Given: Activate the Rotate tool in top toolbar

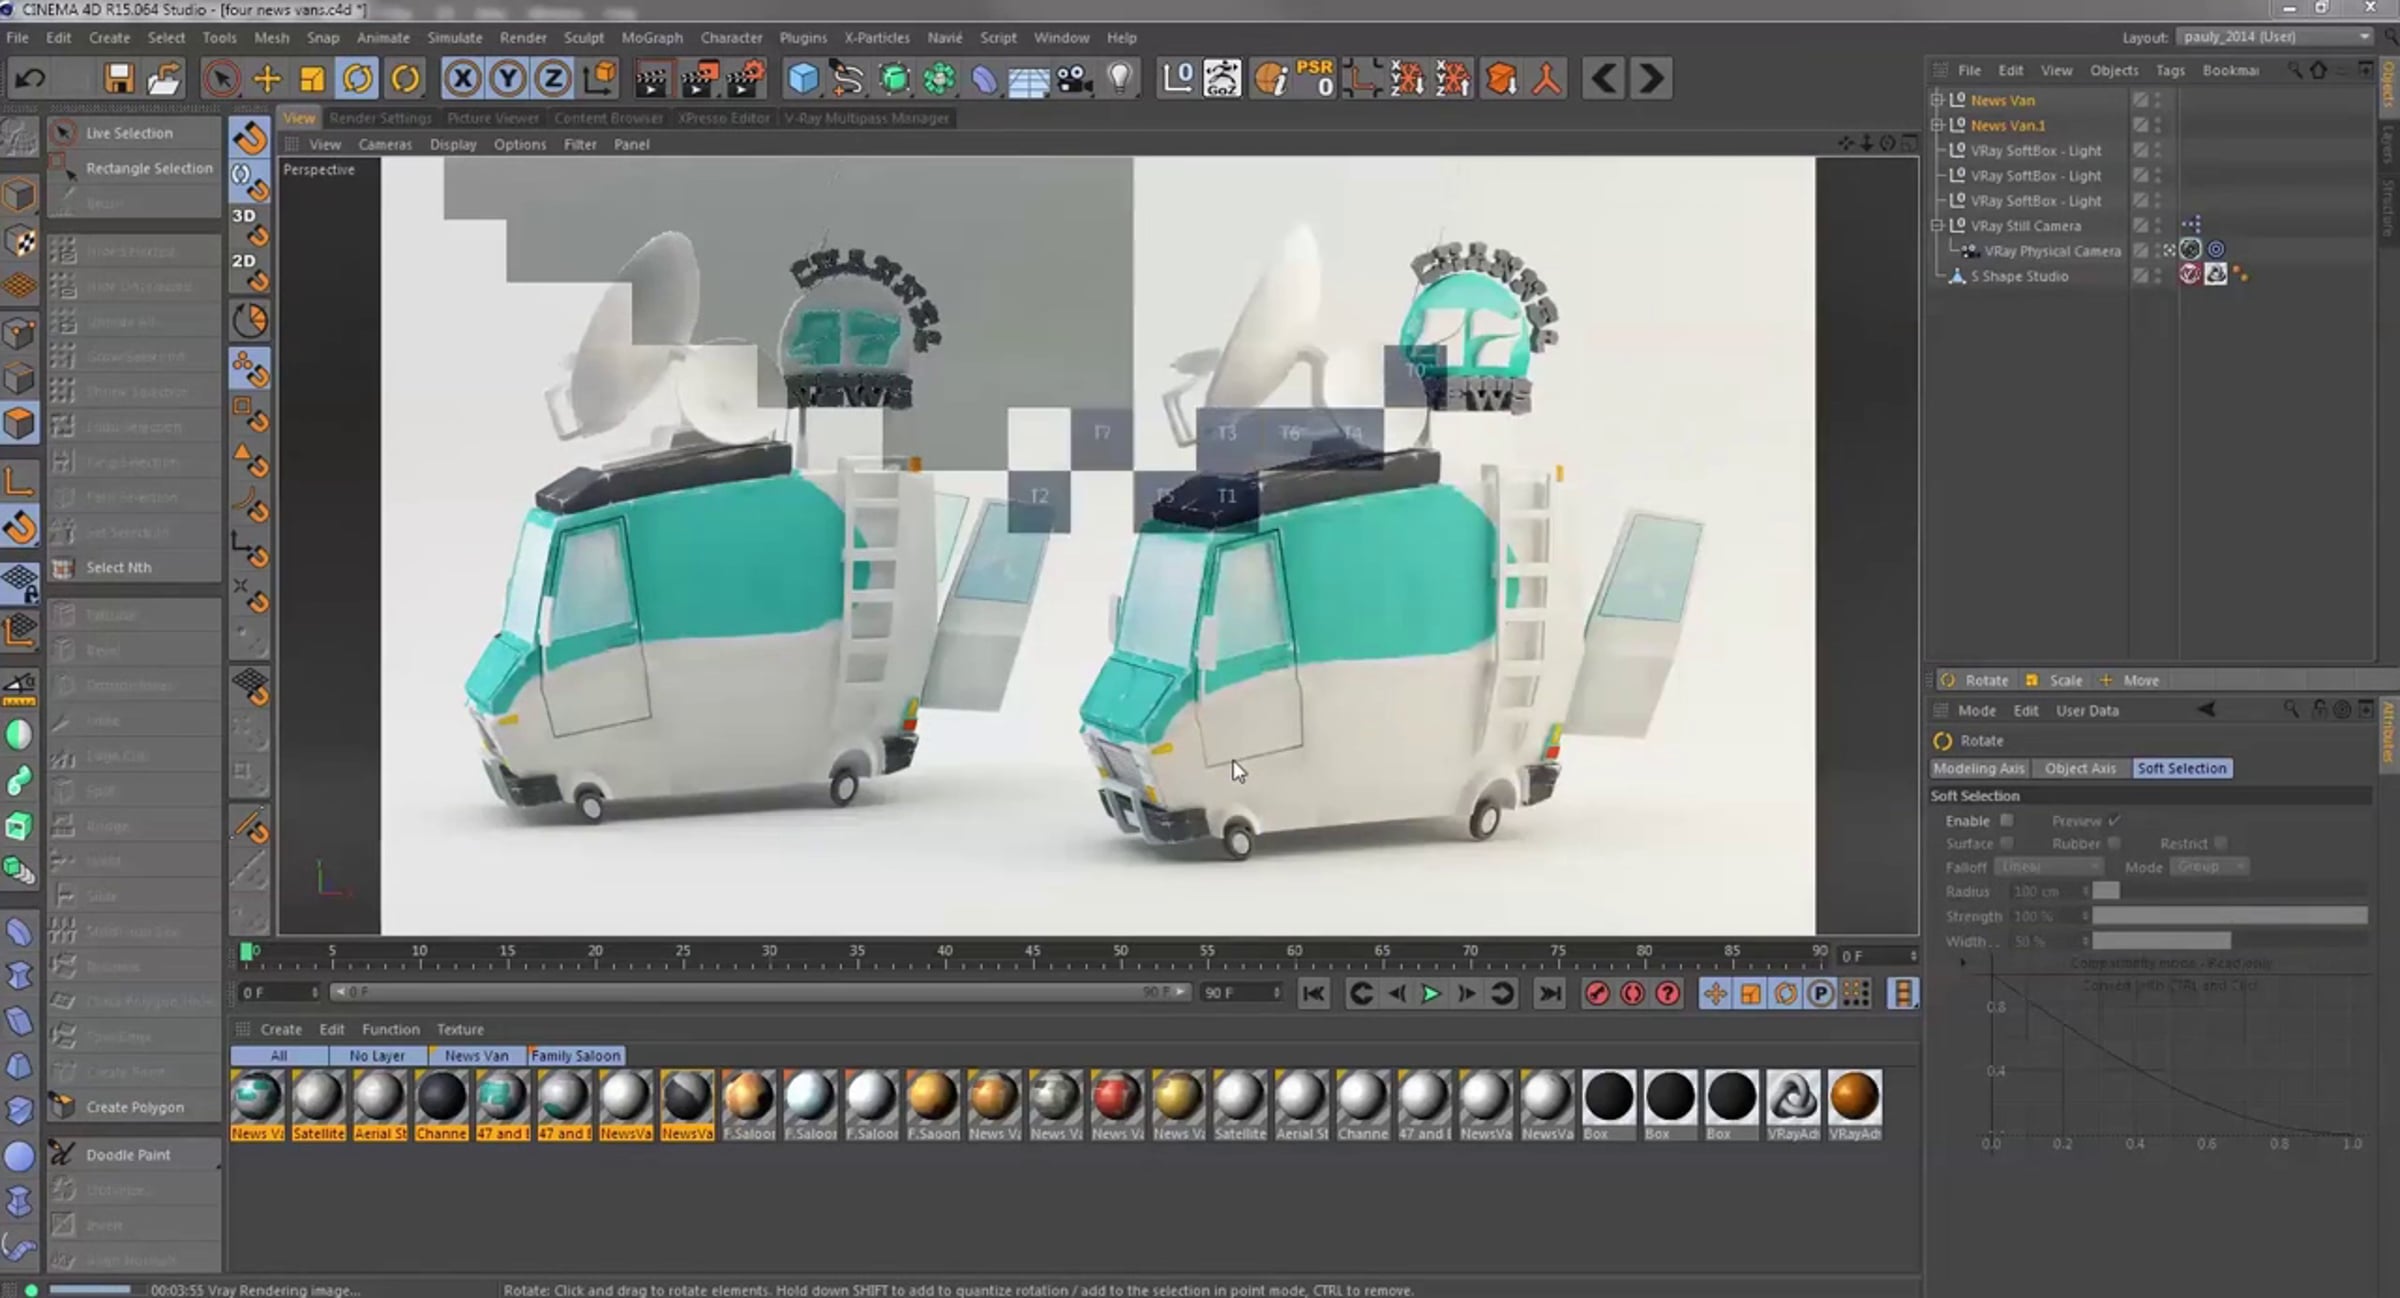Looking at the screenshot, I should 357,78.
